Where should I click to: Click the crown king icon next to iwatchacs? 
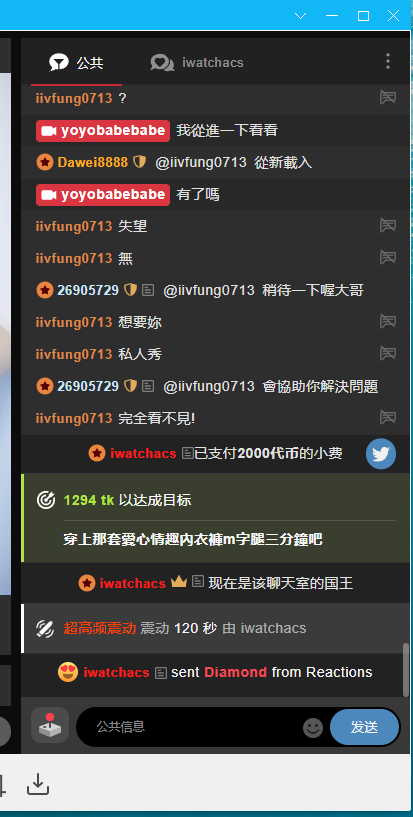point(179,582)
